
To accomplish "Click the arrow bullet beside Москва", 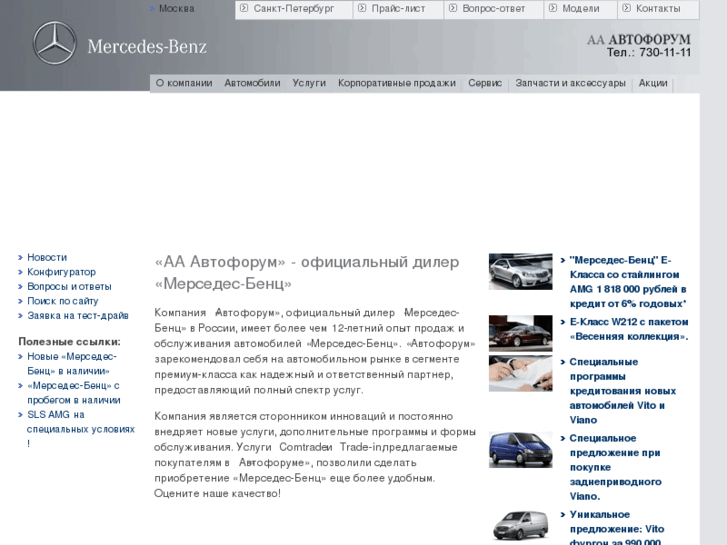I will pyautogui.click(x=153, y=8).
